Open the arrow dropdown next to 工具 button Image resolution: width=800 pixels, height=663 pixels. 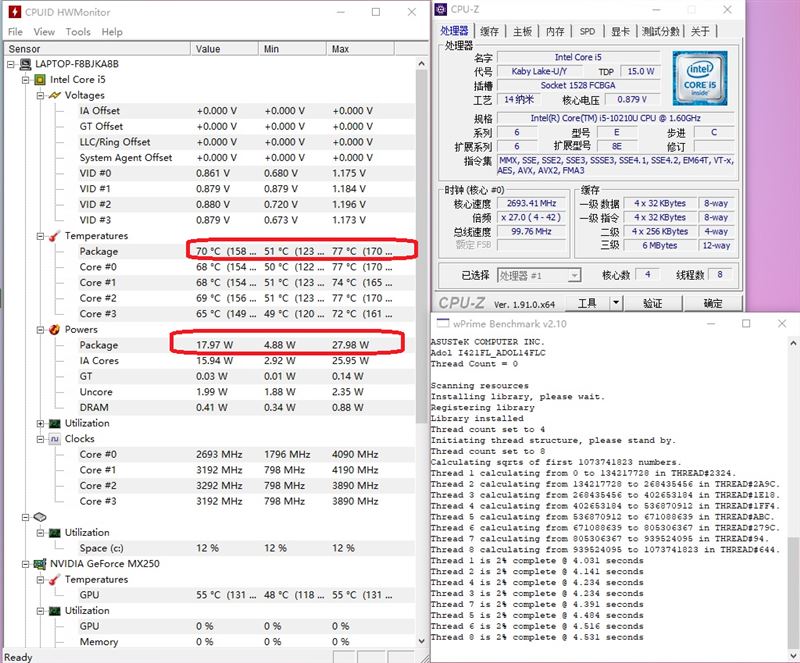pyautogui.click(x=616, y=303)
